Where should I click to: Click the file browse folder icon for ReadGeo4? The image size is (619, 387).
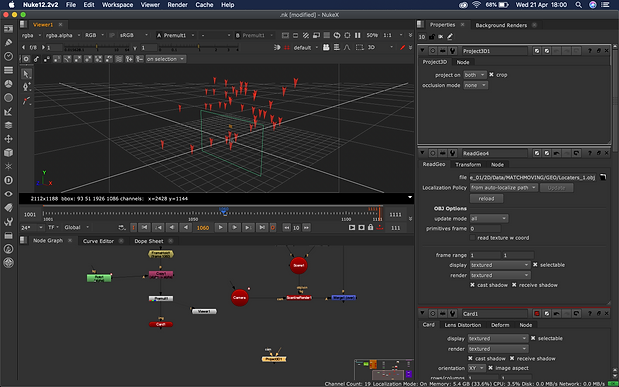coord(603,177)
